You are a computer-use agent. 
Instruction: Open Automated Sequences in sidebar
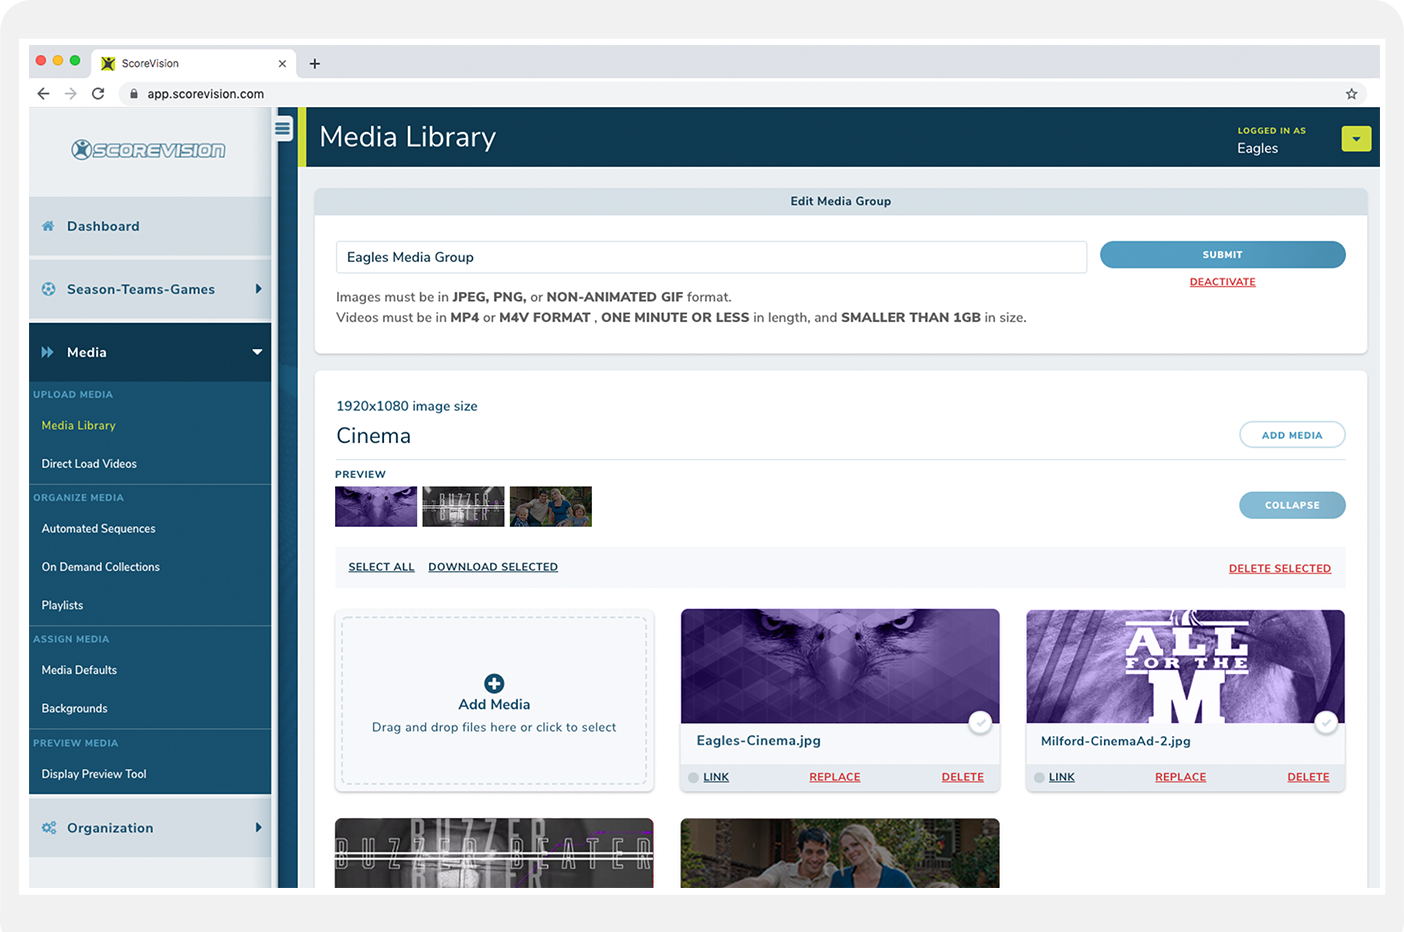point(98,529)
